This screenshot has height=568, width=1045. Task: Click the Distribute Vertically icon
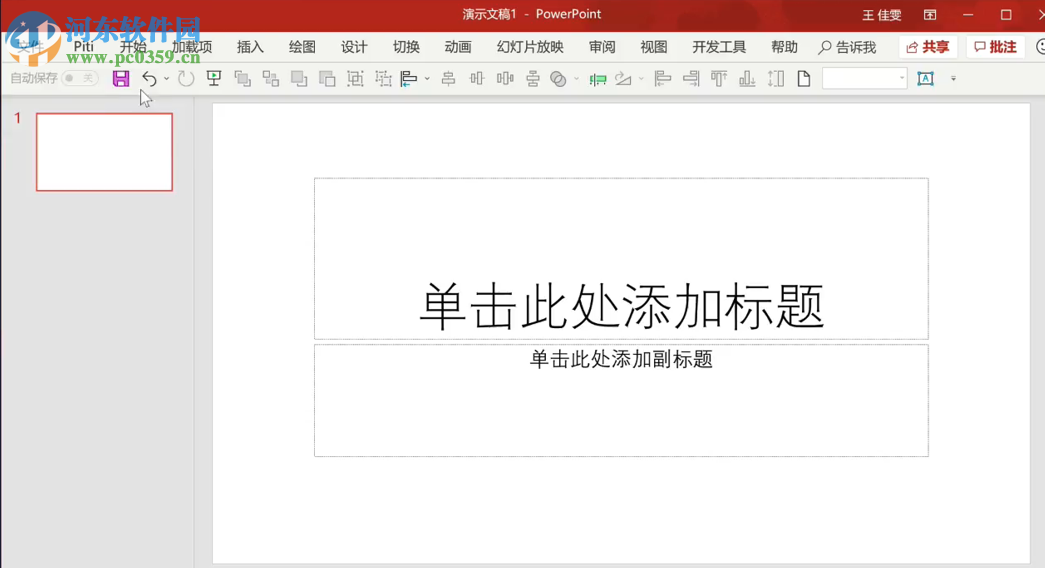click(532, 79)
